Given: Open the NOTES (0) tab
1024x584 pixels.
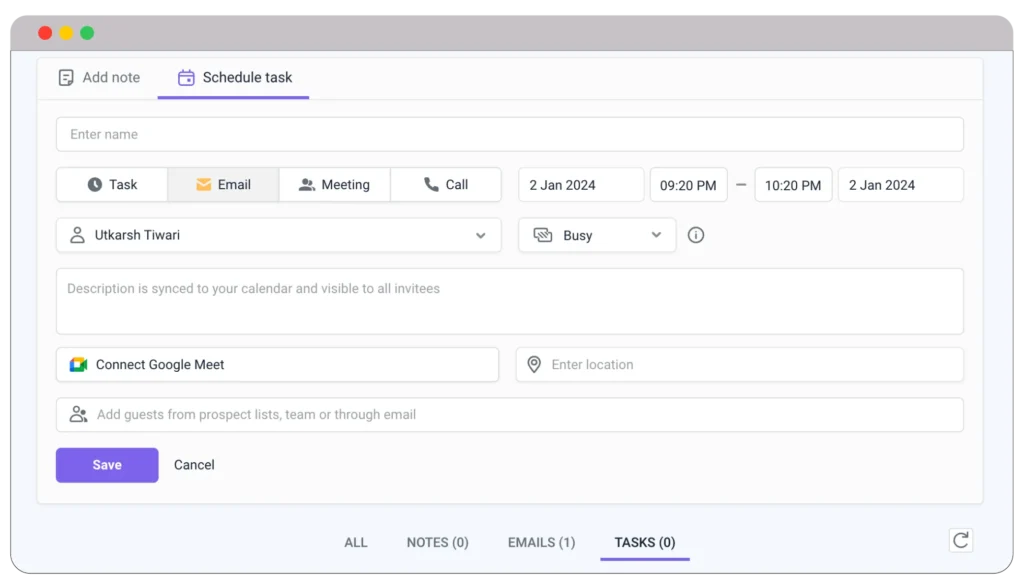Looking at the screenshot, I should click(x=437, y=542).
